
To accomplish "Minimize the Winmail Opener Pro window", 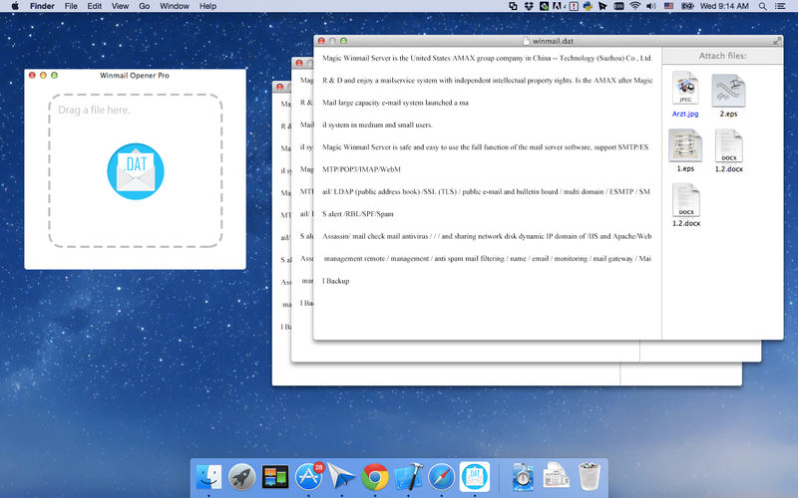I will point(43,75).
